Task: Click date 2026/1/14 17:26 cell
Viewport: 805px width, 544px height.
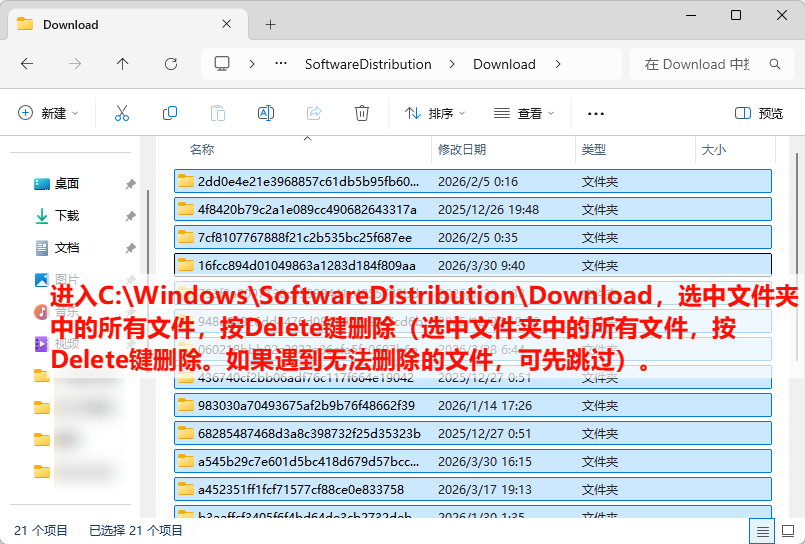Action: pyautogui.click(x=485, y=405)
